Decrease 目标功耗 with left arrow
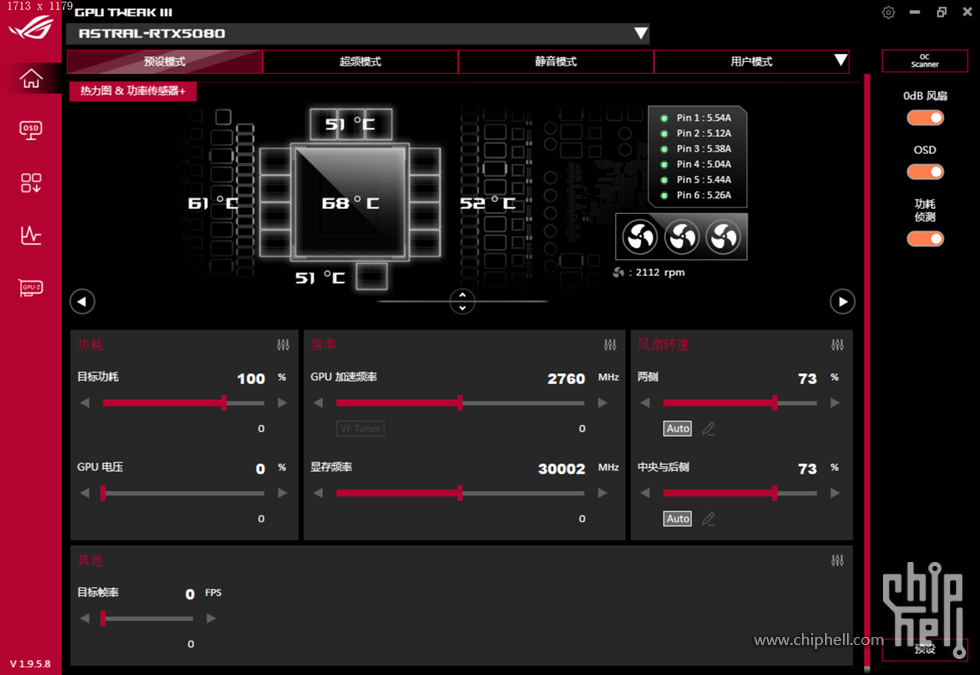Screen dimensions: 980x675 point(85,403)
